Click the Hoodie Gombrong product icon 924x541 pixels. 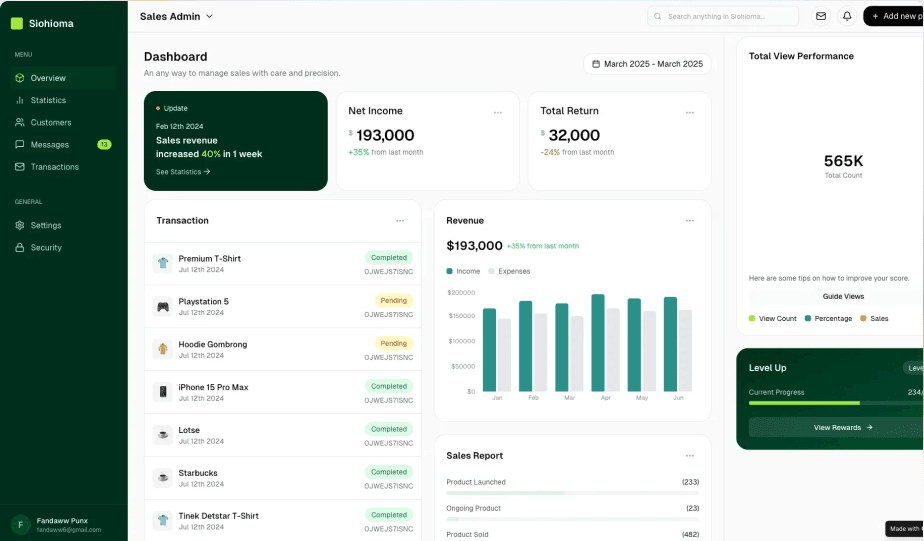click(x=162, y=349)
